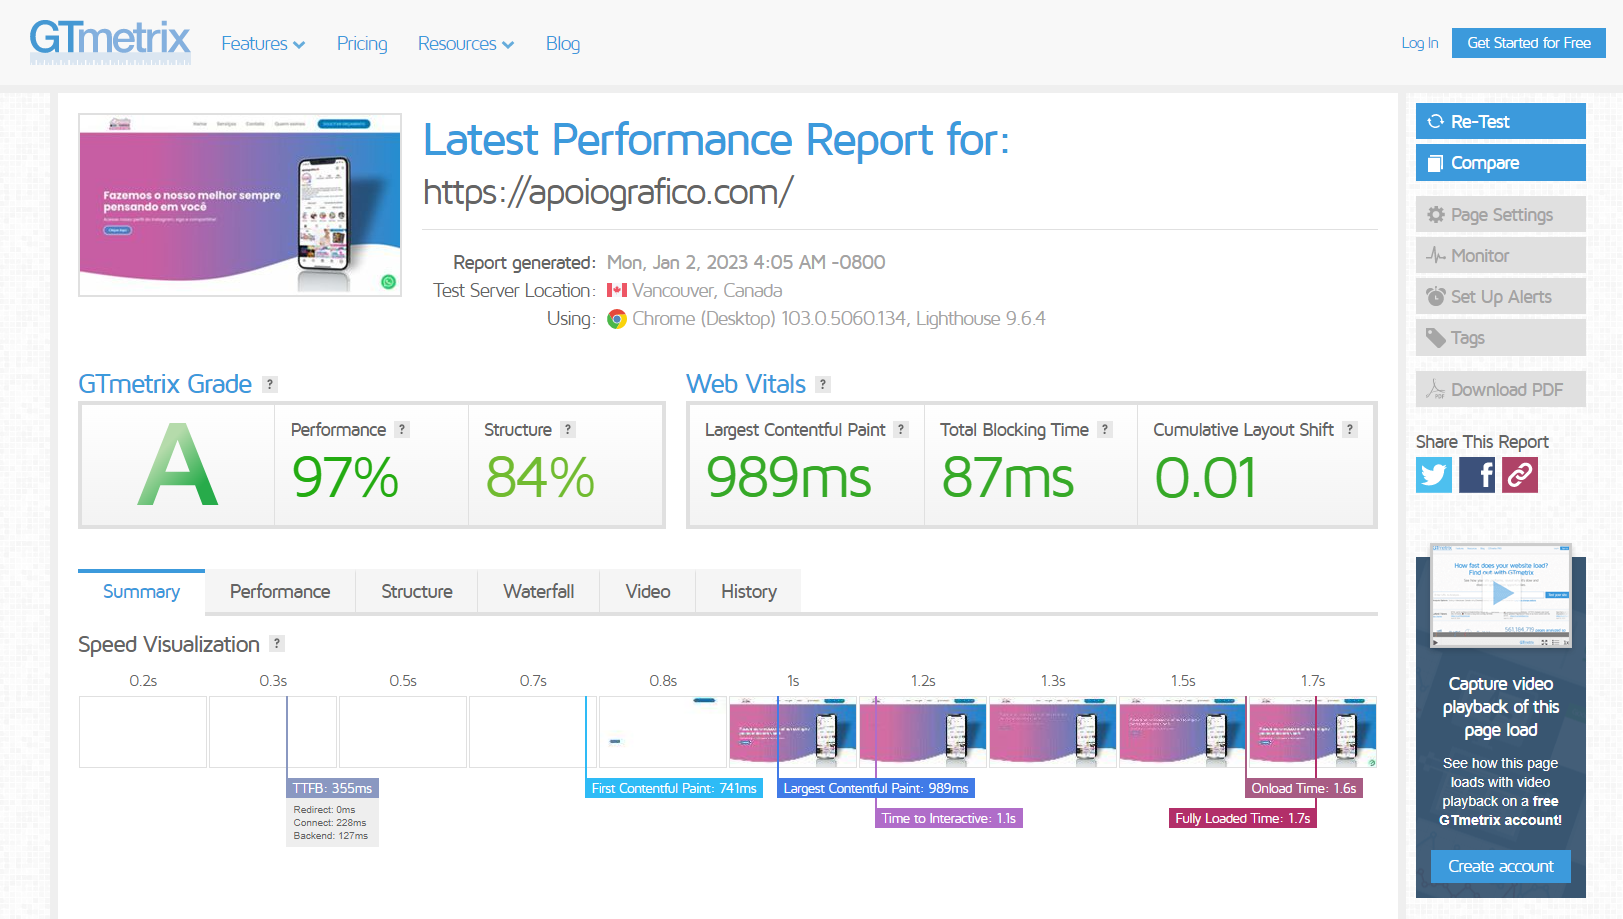Viewport: 1623px width, 919px height.
Task: Click Largest Contentful Paint: 989ms marker label
Action: point(876,788)
